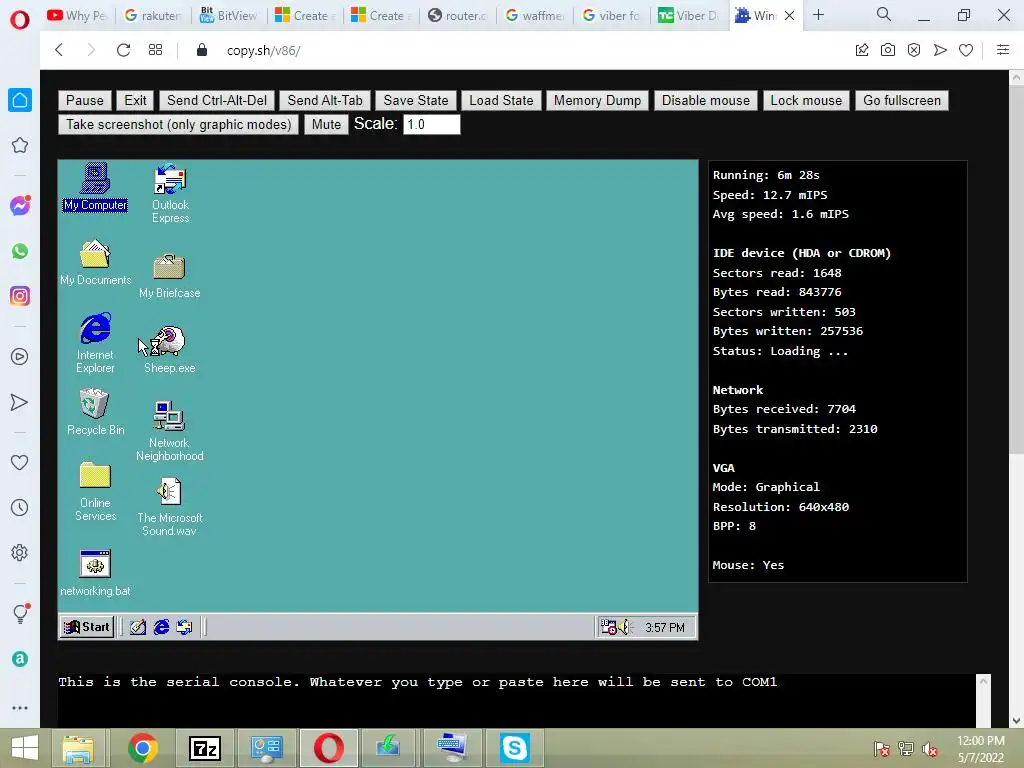Click the Lock mouse button
Image resolution: width=1024 pixels, height=768 pixels.
[x=806, y=101]
